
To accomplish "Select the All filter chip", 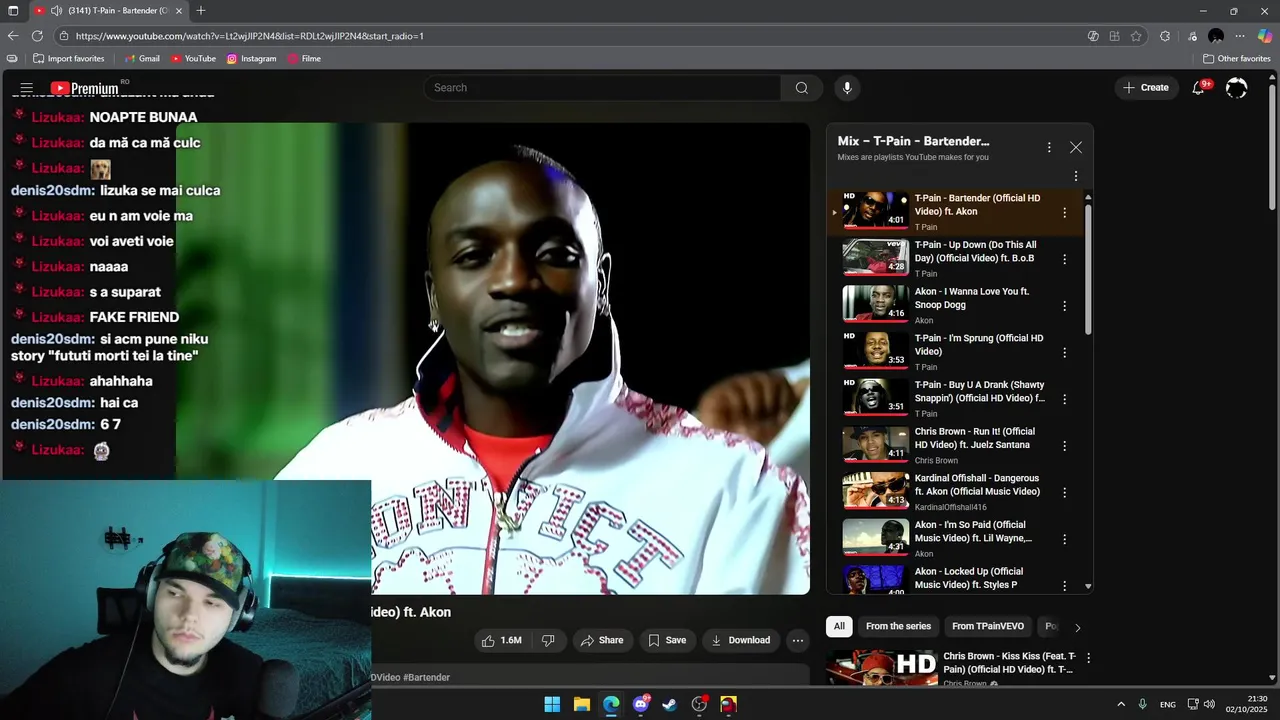I will (839, 626).
